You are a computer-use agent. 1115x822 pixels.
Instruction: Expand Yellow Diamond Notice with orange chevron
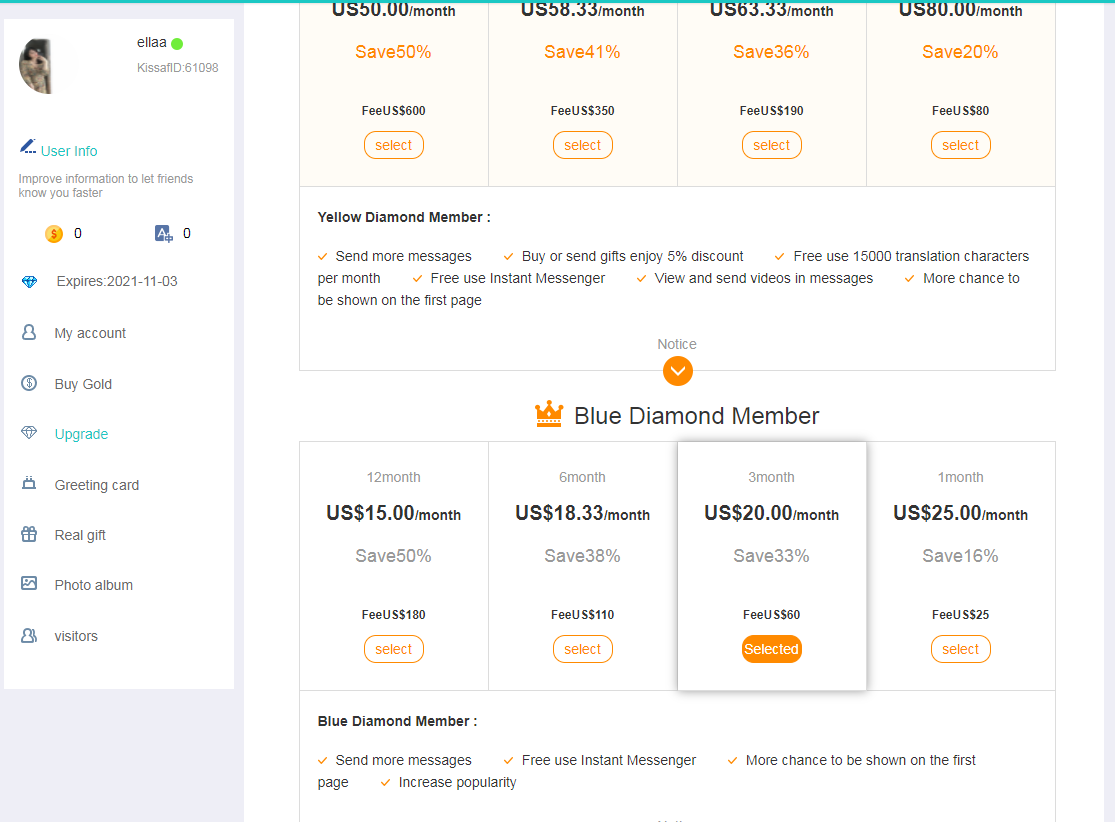click(x=677, y=371)
